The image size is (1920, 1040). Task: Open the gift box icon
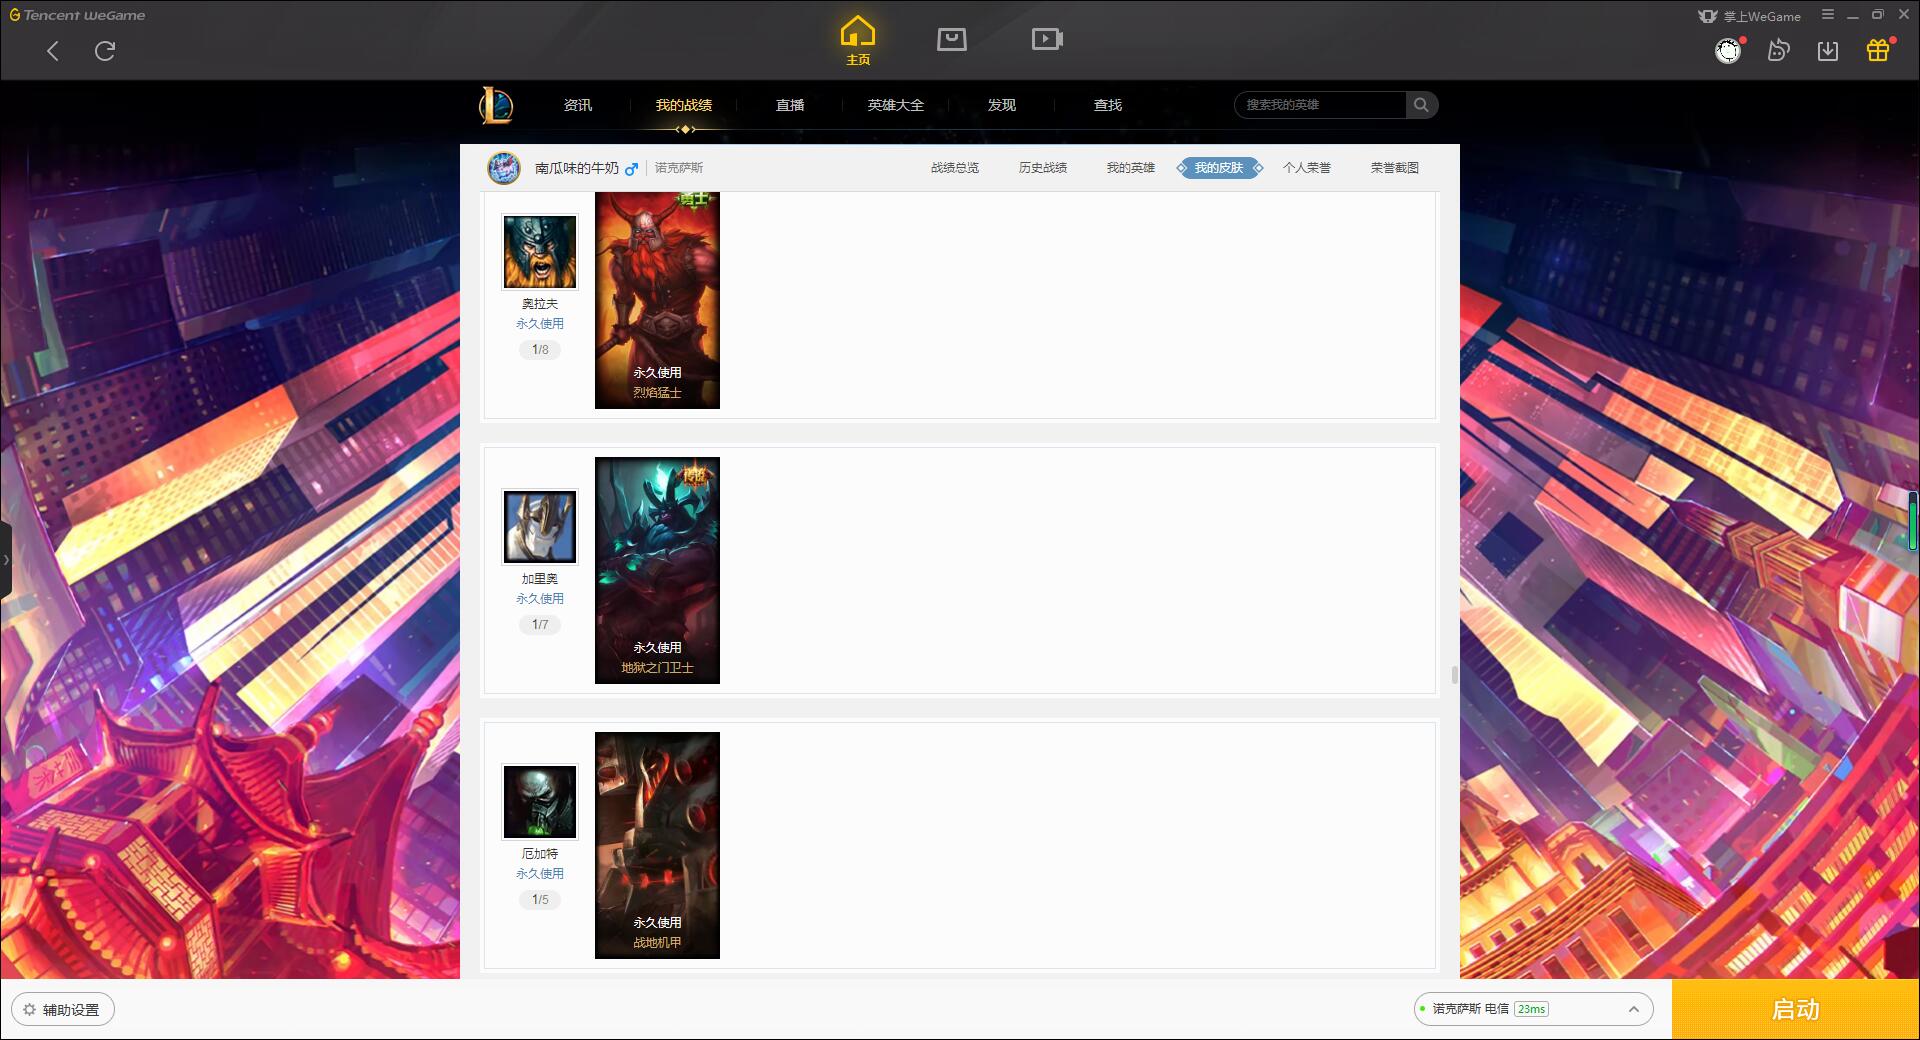point(1878,50)
